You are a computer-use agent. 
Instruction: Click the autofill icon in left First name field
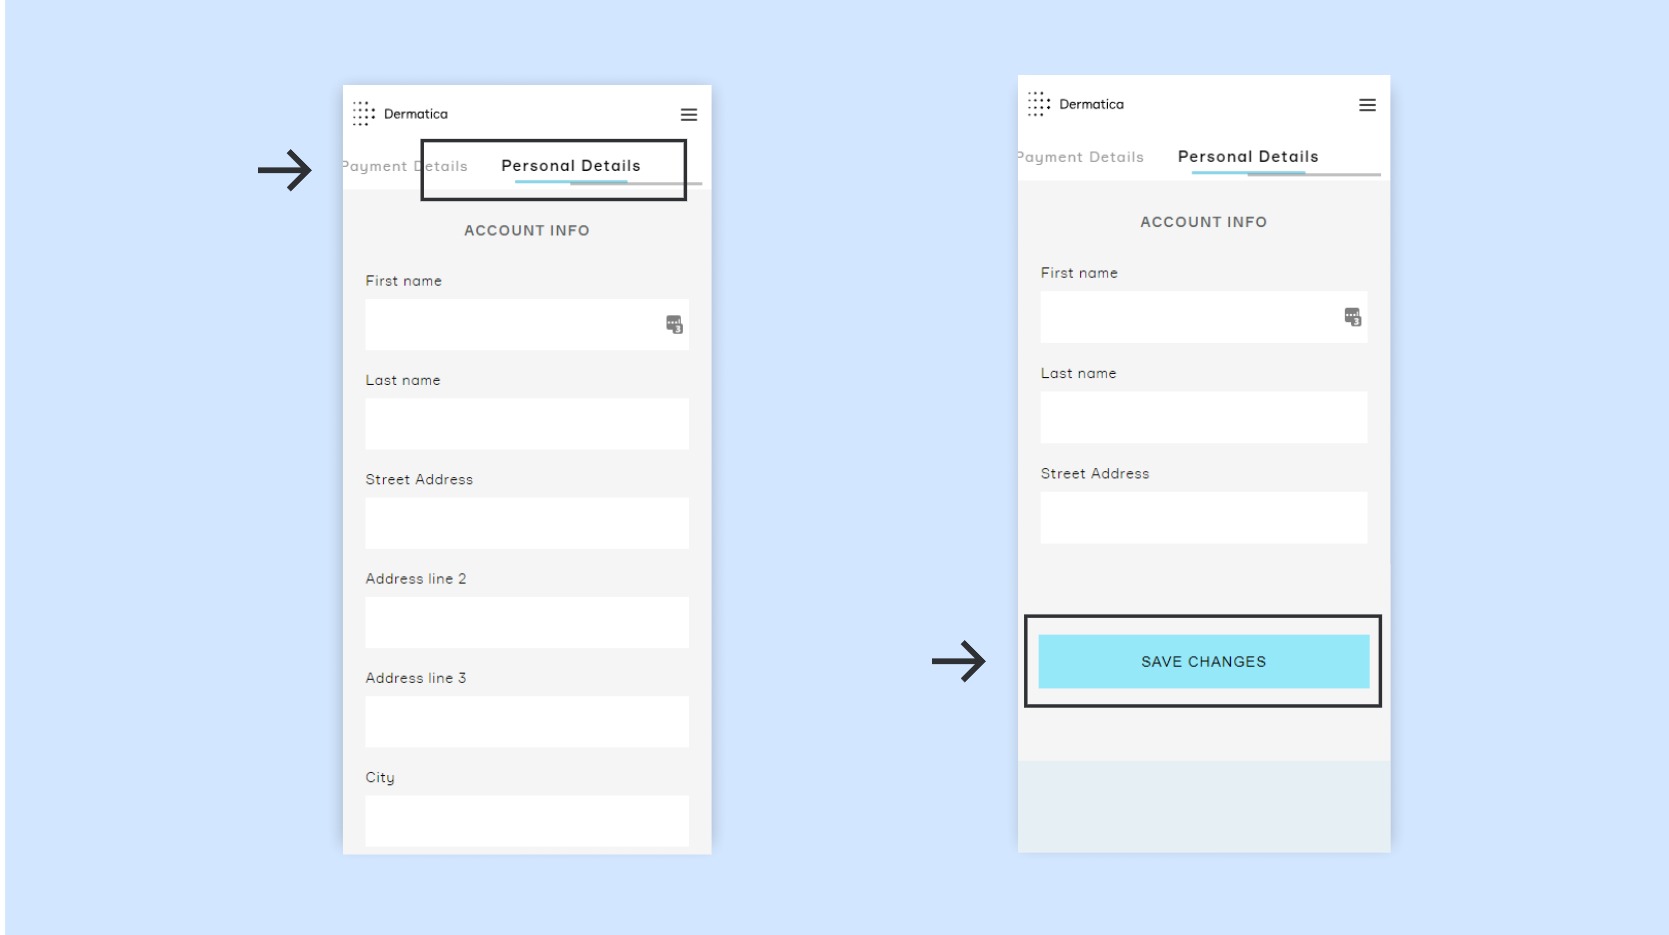(673, 324)
